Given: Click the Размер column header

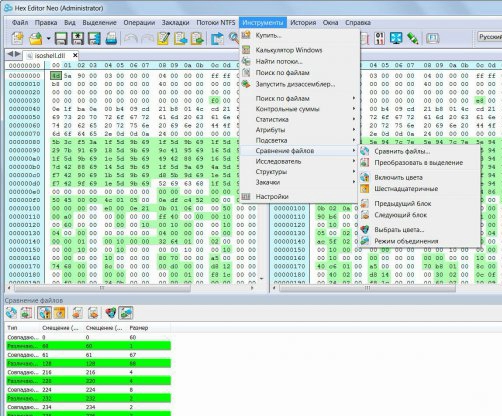Looking at the screenshot, I should coord(149,328).
